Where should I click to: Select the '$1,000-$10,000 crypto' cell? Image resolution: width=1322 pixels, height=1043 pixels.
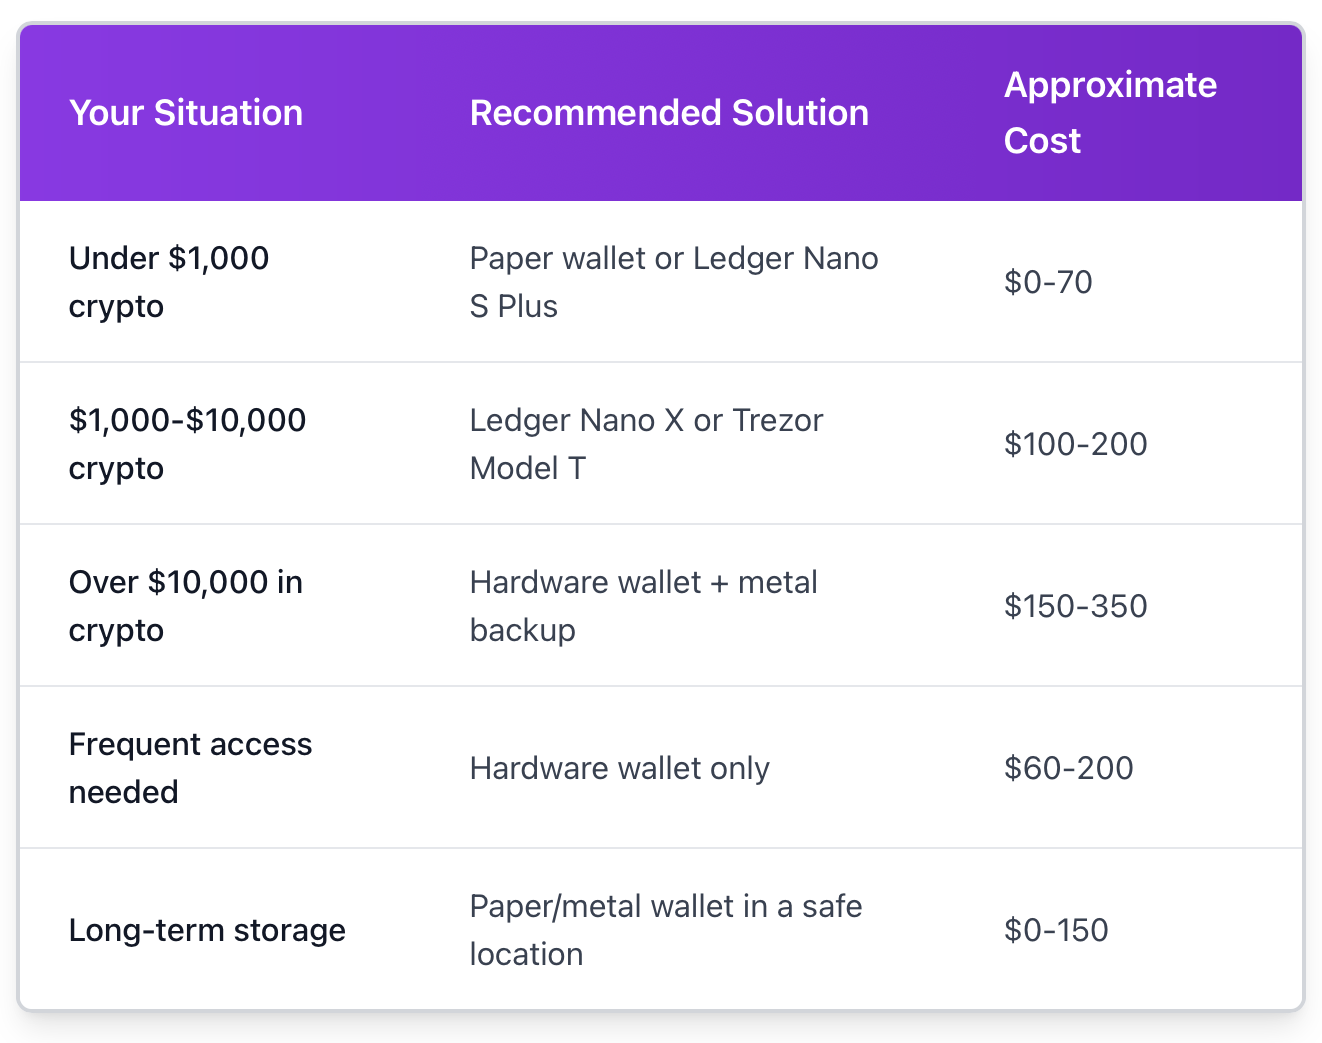tap(187, 444)
